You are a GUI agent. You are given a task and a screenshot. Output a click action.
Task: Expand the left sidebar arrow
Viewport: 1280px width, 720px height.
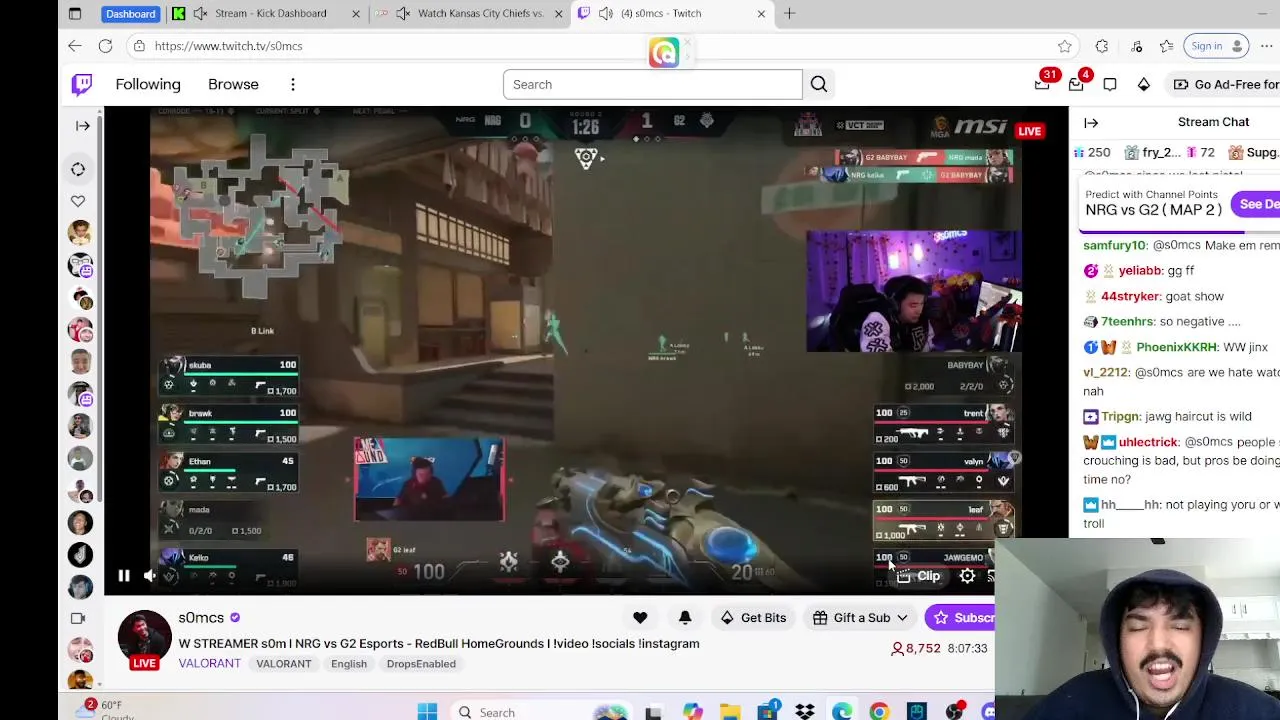83,126
